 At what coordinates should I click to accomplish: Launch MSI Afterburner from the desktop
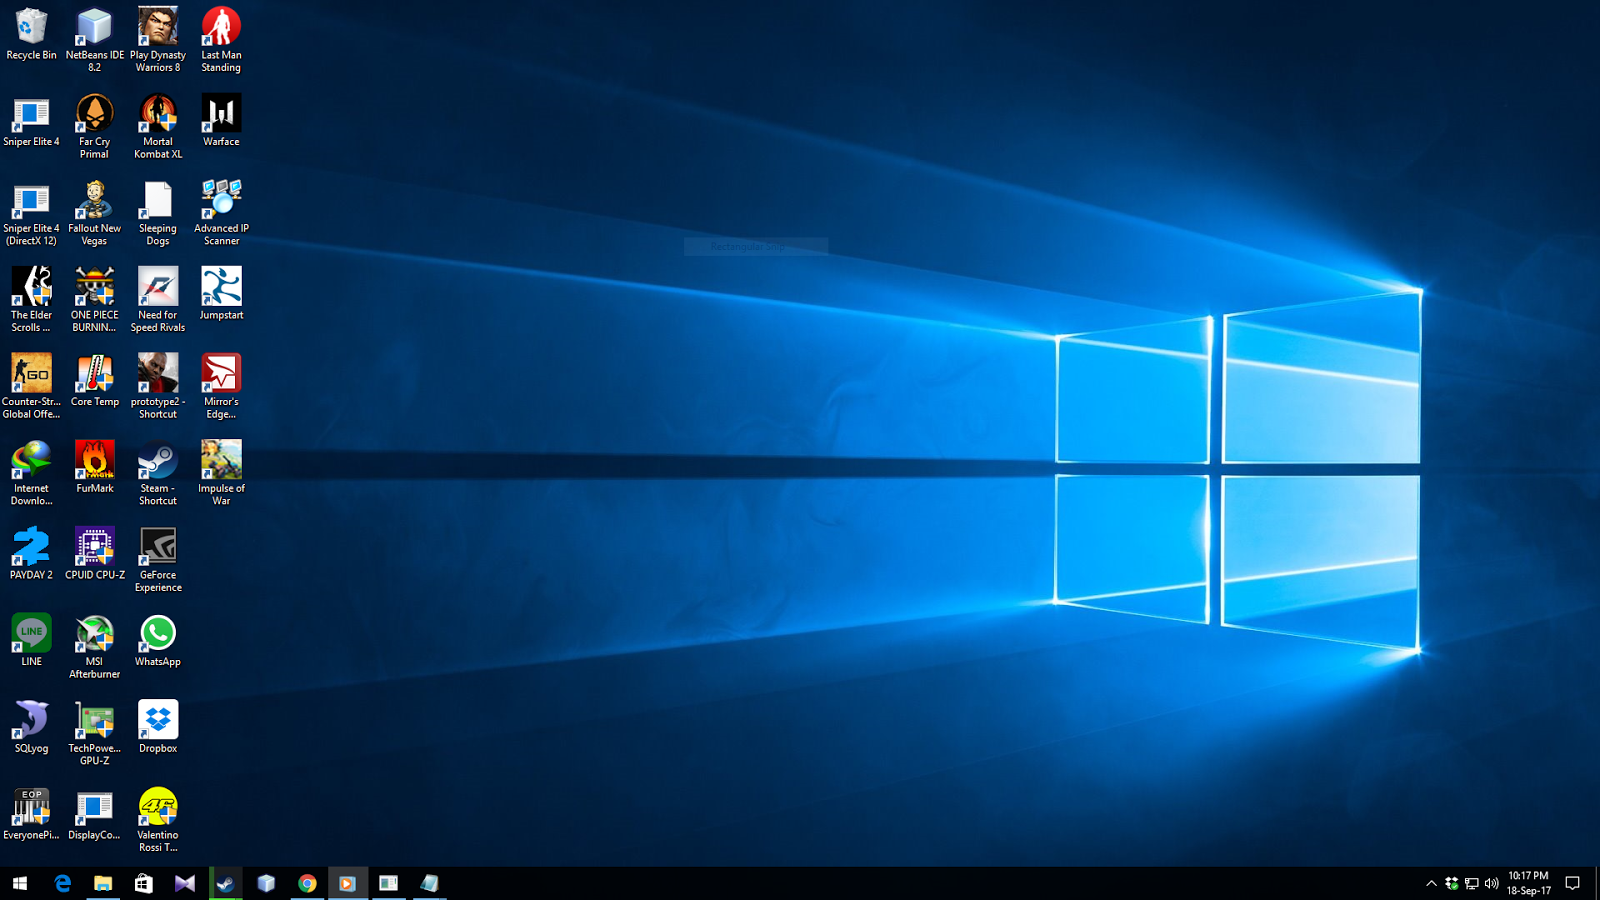pyautogui.click(x=94, y=633)
